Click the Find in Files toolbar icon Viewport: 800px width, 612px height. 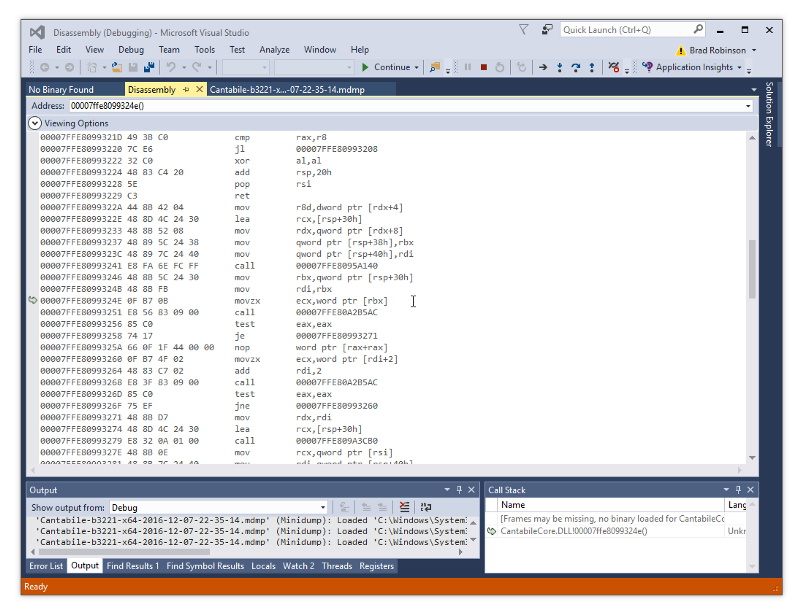[435, 67]
